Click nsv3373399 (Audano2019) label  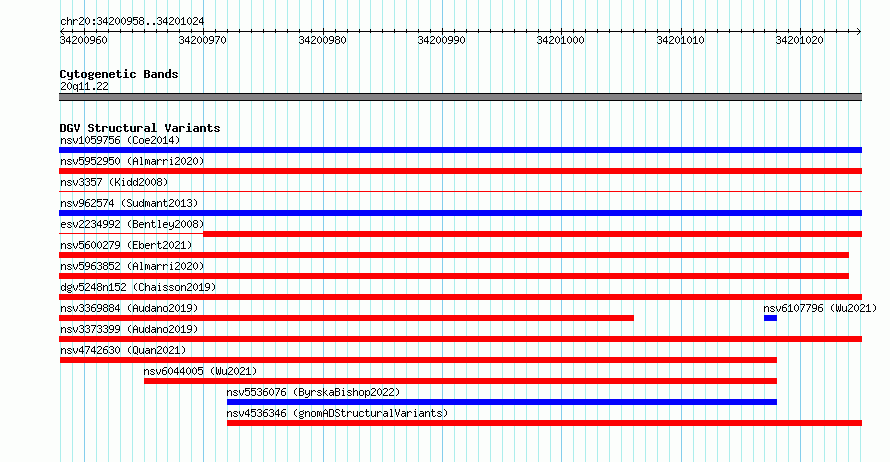coord(129,329)
